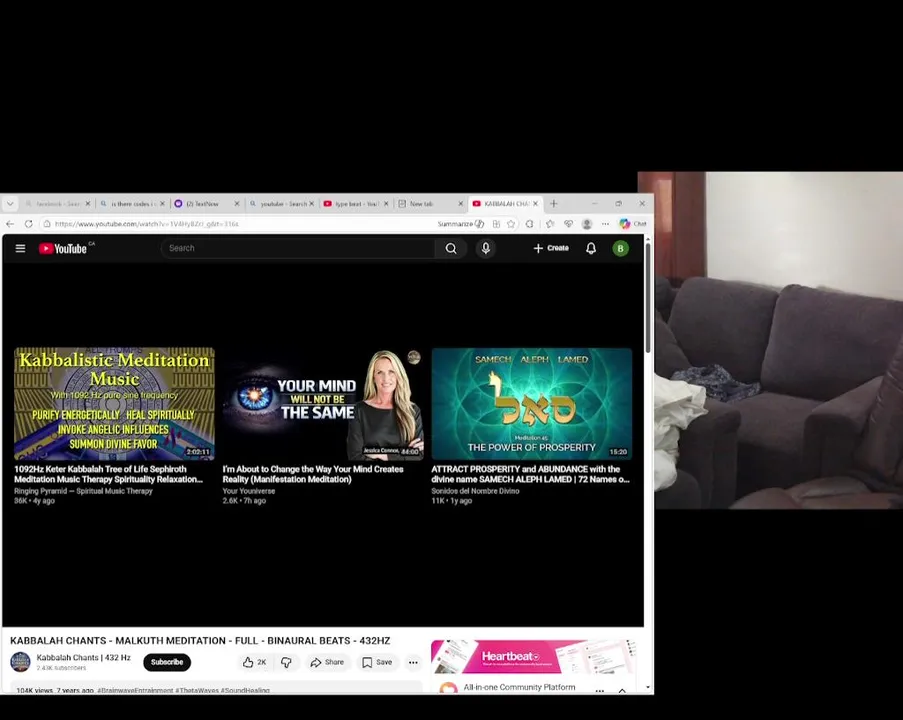
Task: Play the Samech Aleph Lamed prosperity thumbnail
Action: 532,403
